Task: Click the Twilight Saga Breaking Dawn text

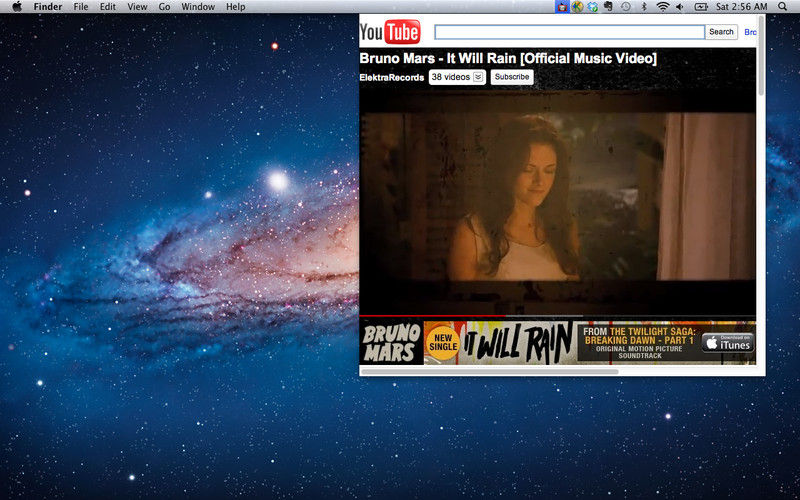Action: pyautogui.click(x=639, y=336)
